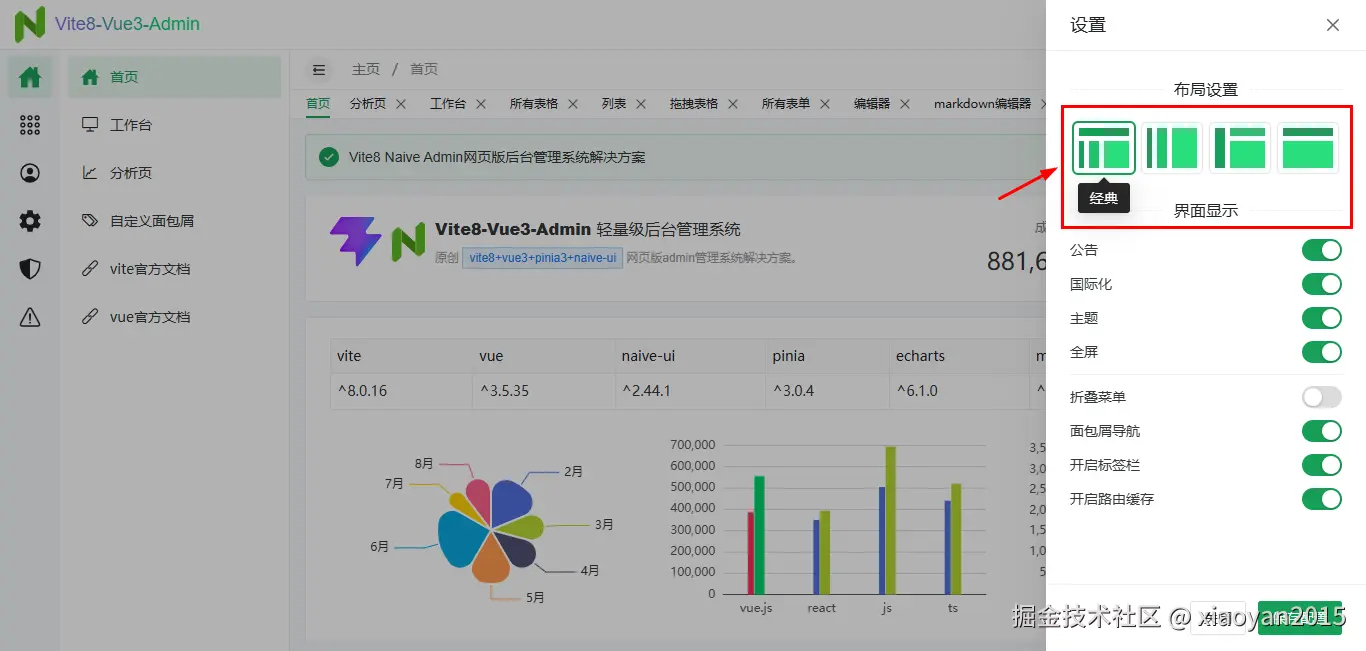Open 自定义面包屑 in the sidebar menu
The width and height of the screenshot is (1366, 651).
174,221
